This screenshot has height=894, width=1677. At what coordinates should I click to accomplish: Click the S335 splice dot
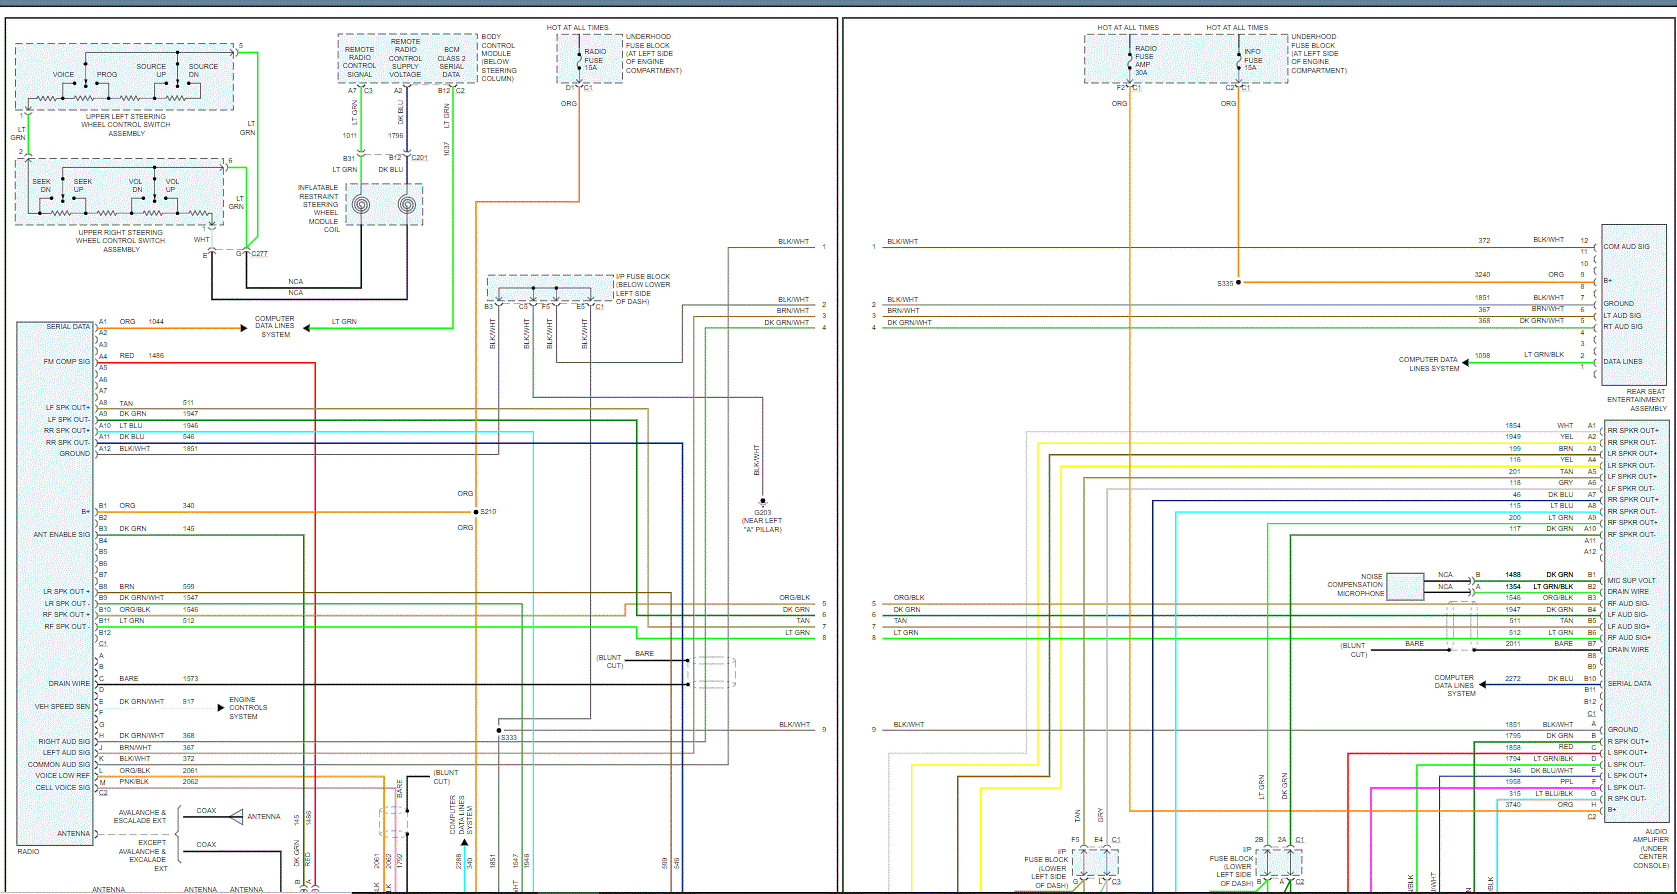1238,283
